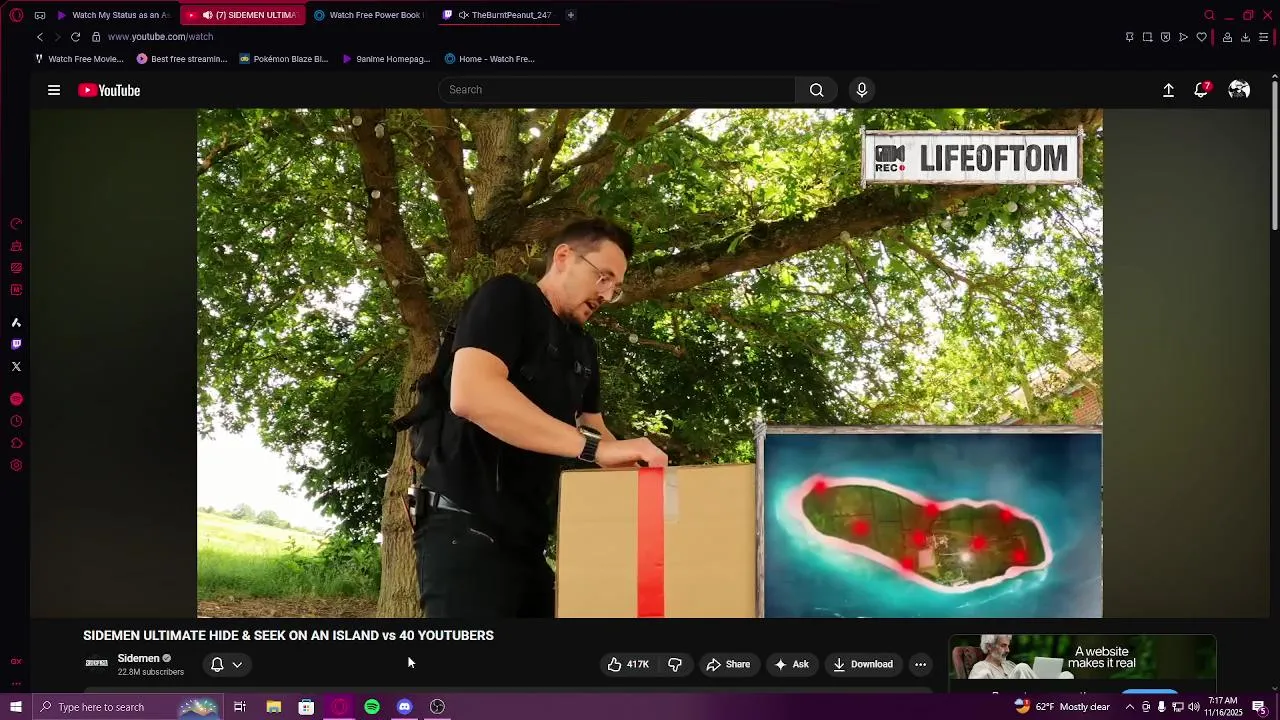Open 9anime Homepage bookmark

[386, 59]
